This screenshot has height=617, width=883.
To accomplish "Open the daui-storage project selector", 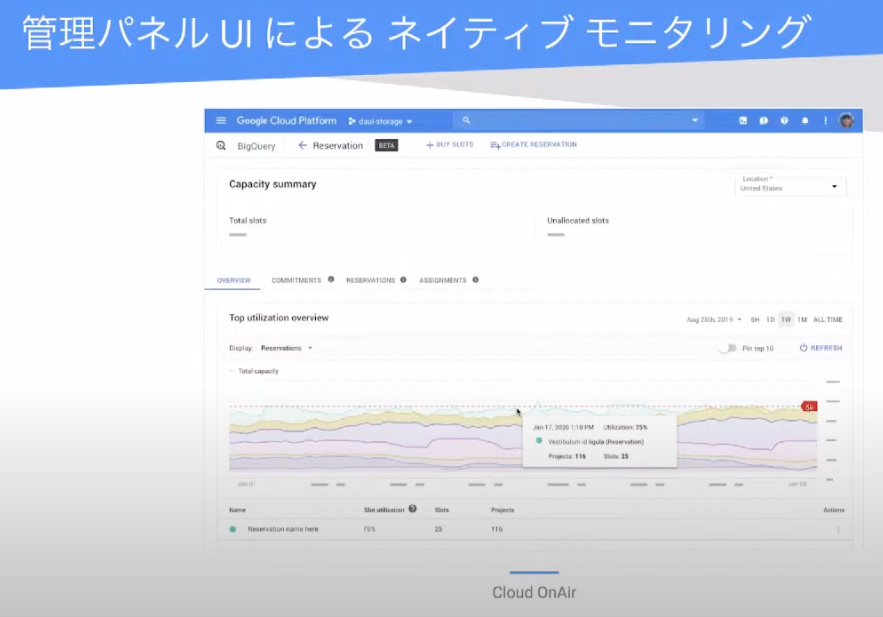I will click(x=380, y=121).
